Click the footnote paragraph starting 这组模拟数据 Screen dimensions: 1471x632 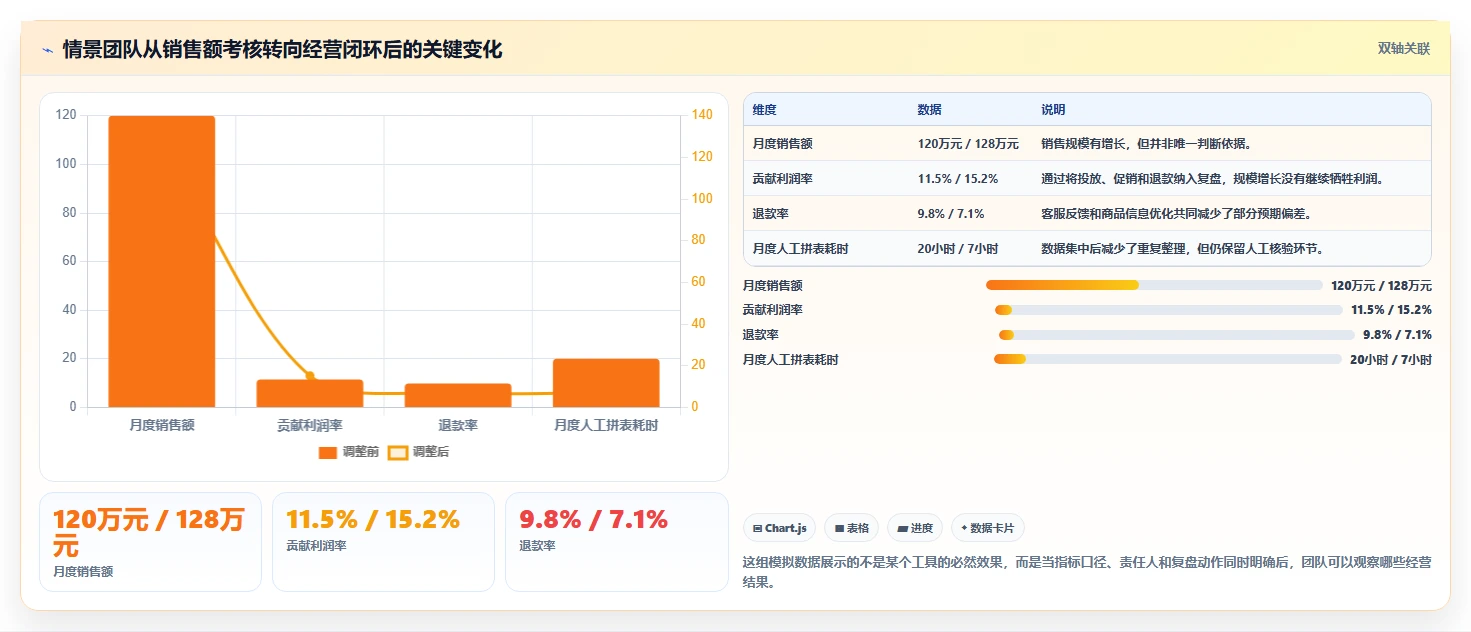(x=1087, y=573)
